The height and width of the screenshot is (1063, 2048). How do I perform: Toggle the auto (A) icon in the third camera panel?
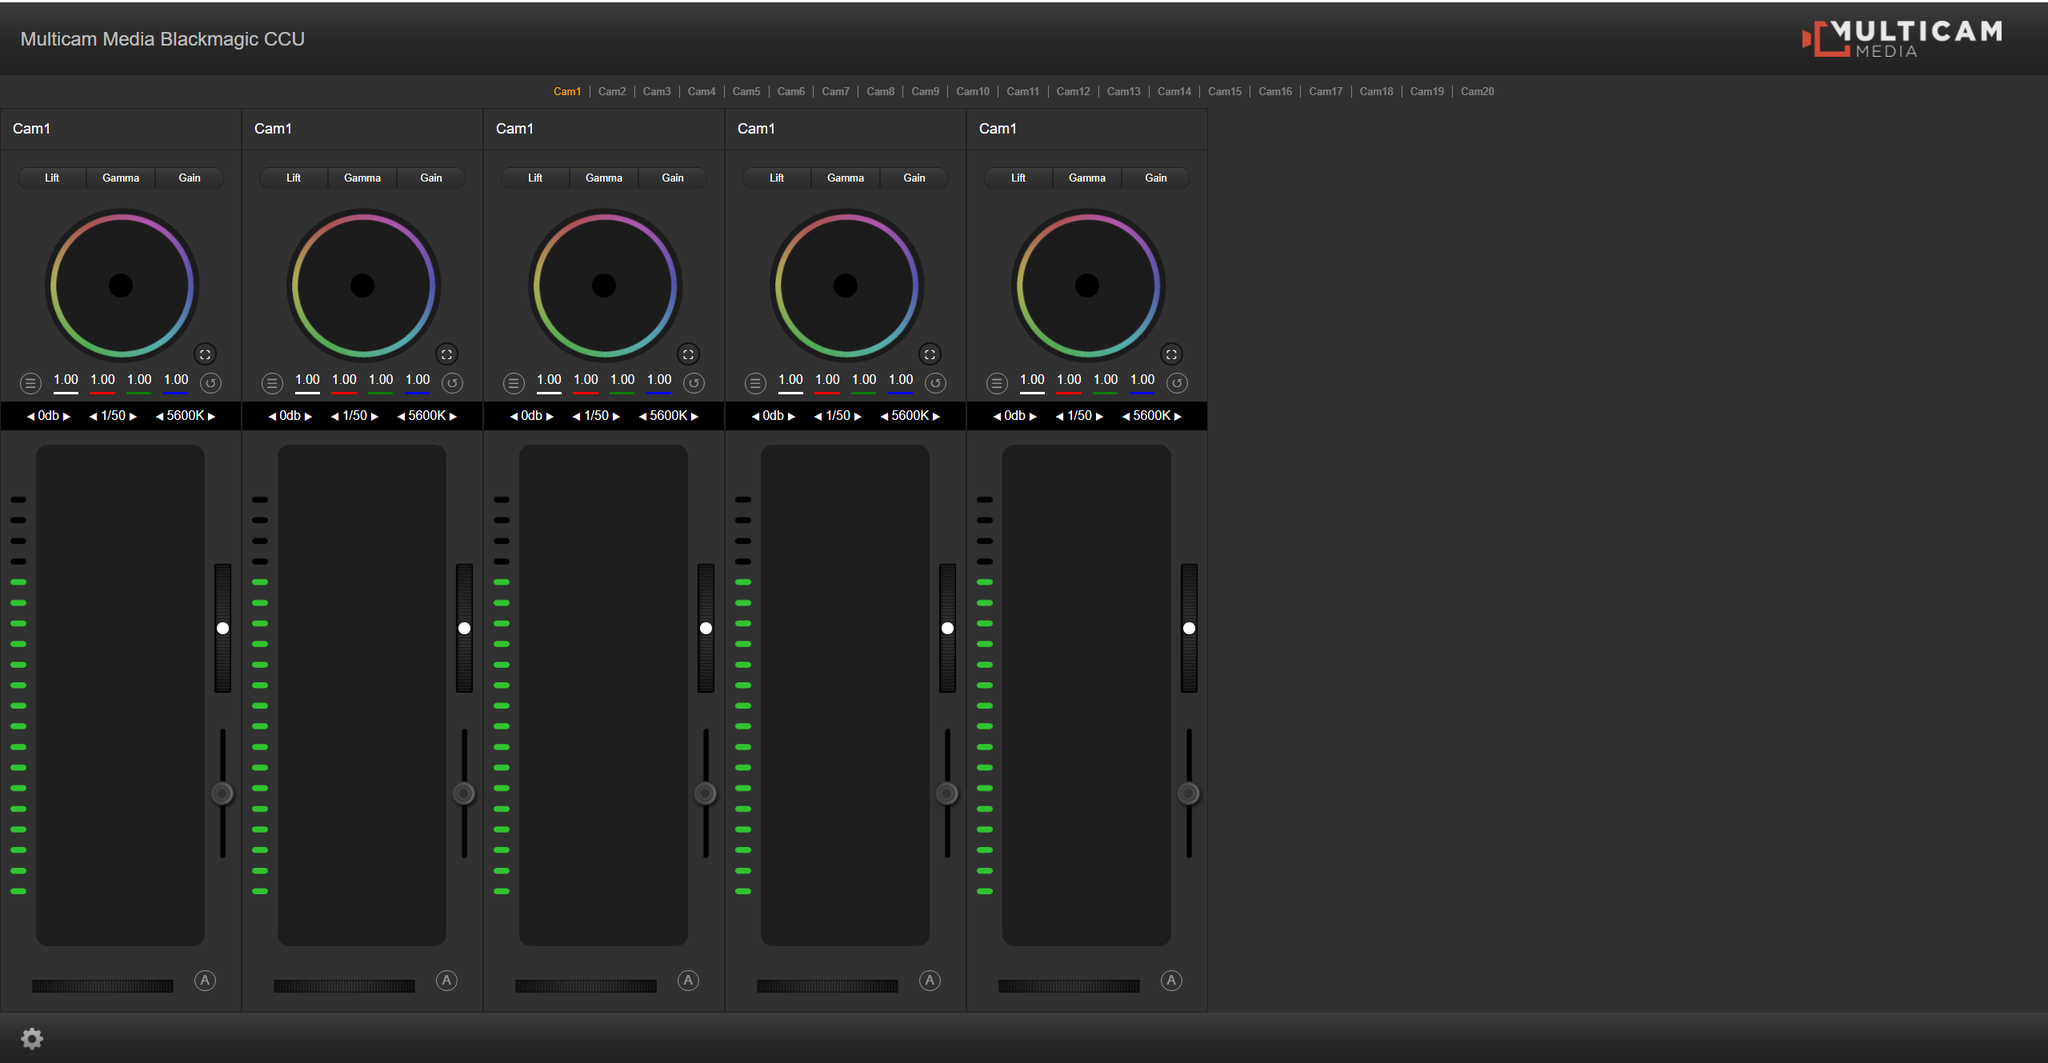tap(688, 981)
